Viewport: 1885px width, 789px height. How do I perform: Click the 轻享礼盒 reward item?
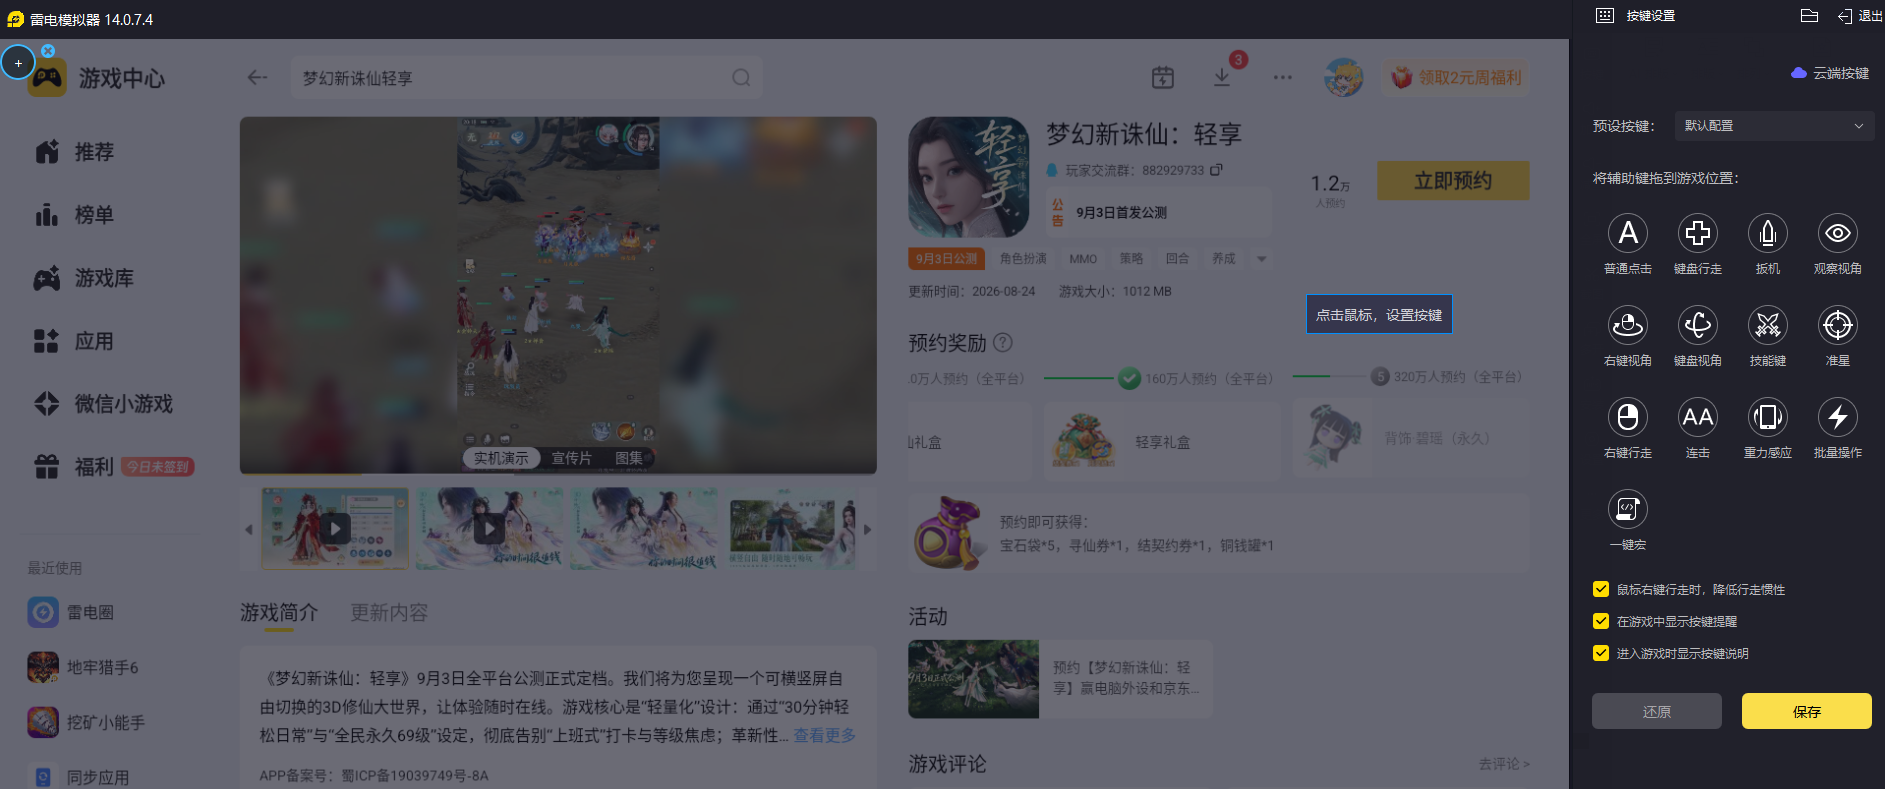[1162, 441]
